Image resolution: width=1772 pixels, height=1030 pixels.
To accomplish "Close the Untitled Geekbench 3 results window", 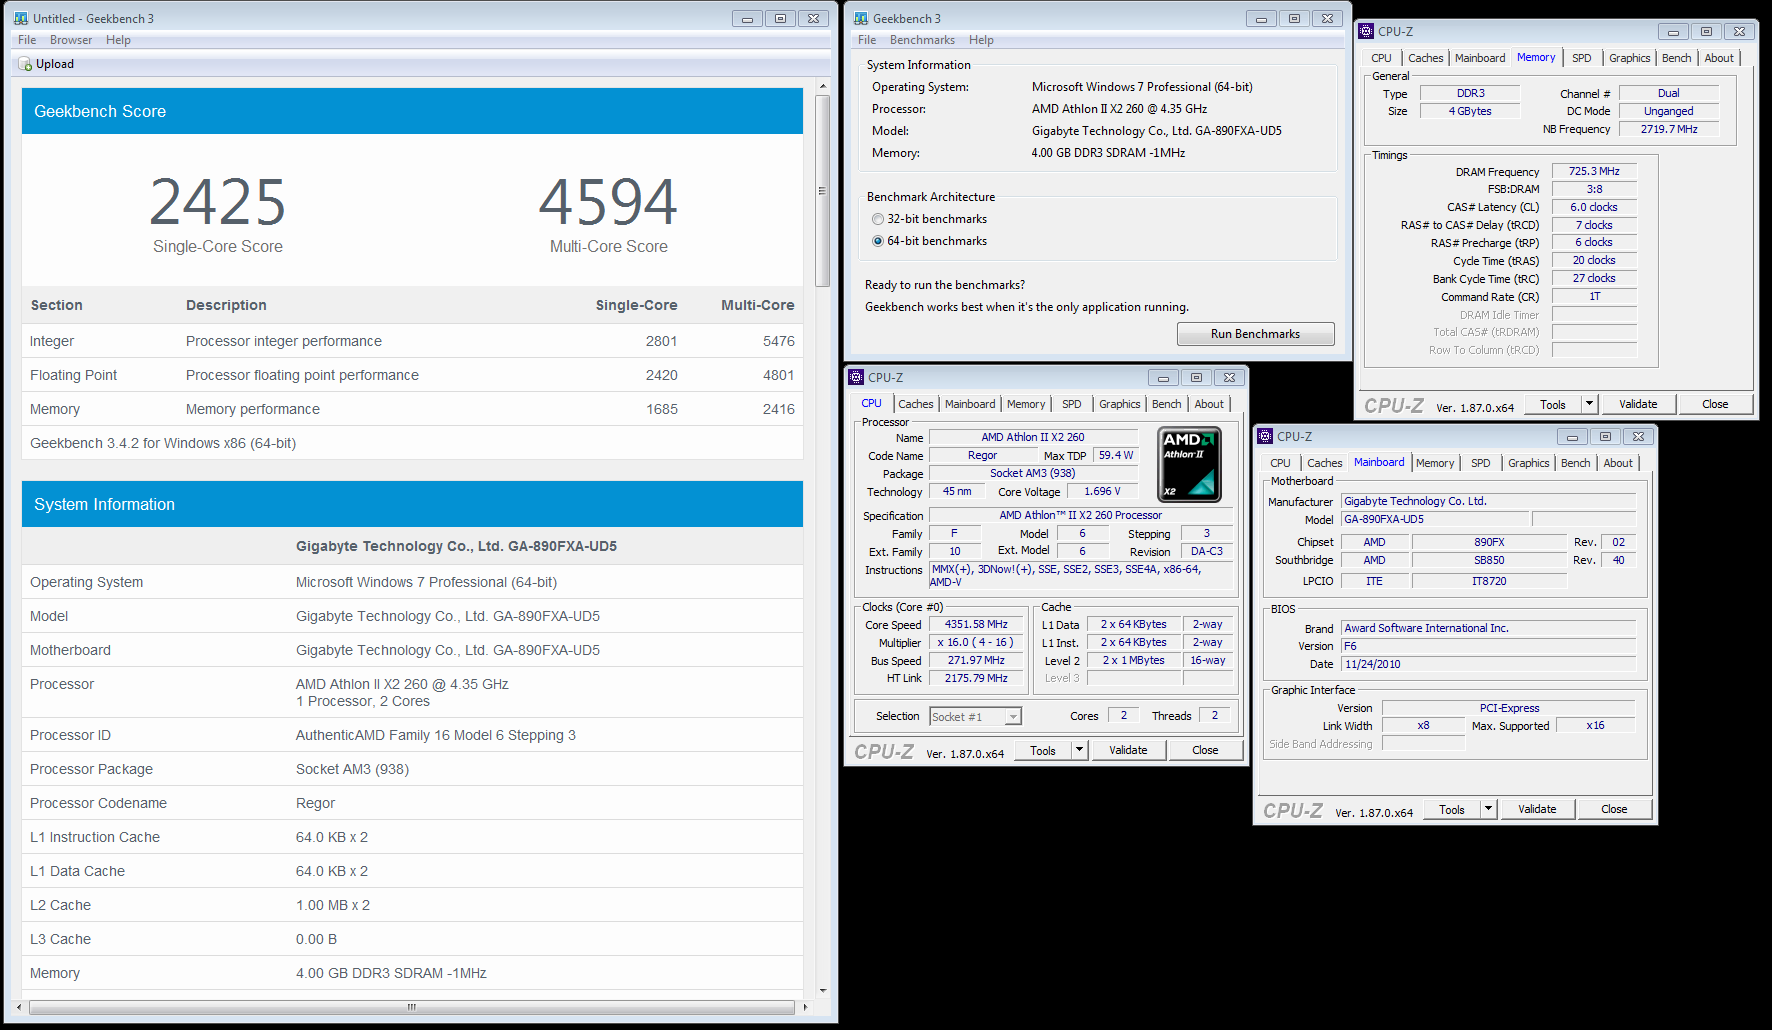I will (814, 18).
